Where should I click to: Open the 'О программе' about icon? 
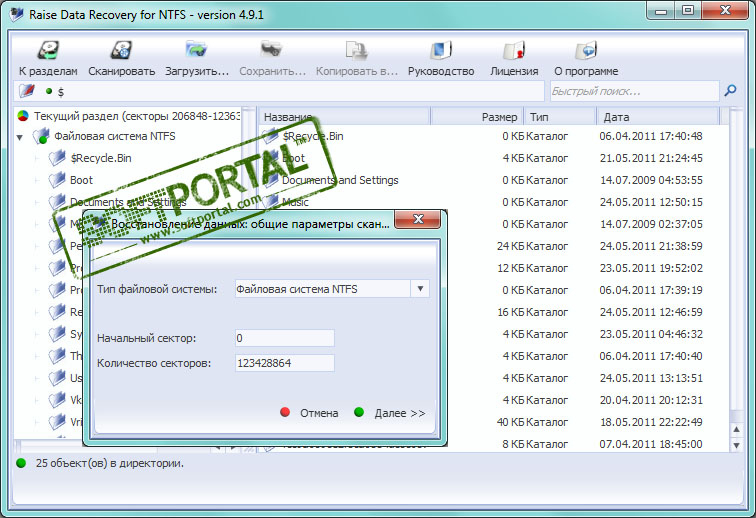pos(586,51)
